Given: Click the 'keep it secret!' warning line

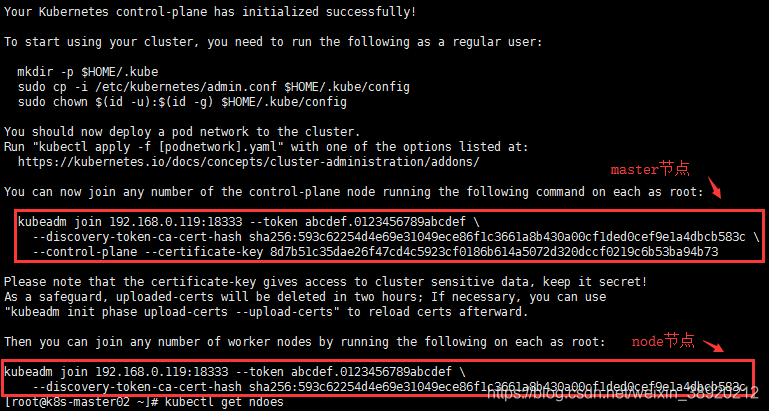Looking at the screenshot, I should pos(326,282).
